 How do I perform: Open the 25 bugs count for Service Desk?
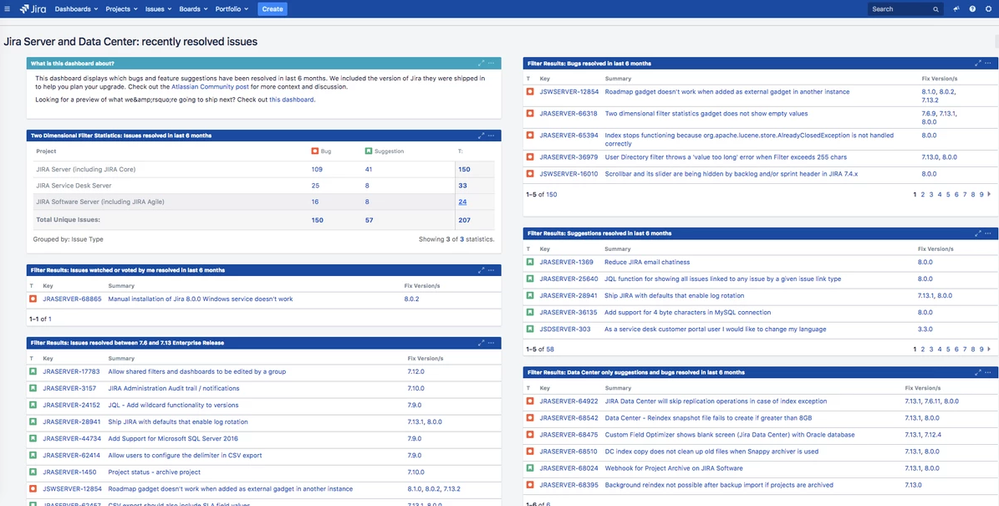tap(315, 185)
